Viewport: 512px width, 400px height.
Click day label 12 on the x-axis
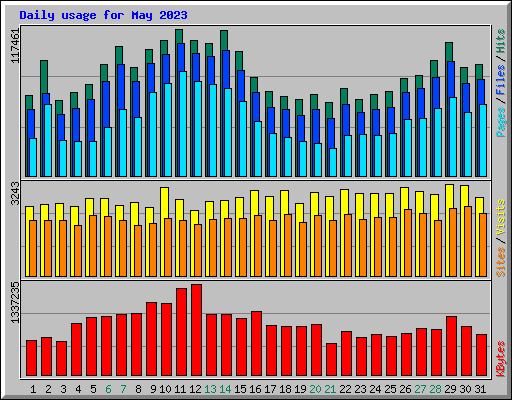click(x=195, y=389)
